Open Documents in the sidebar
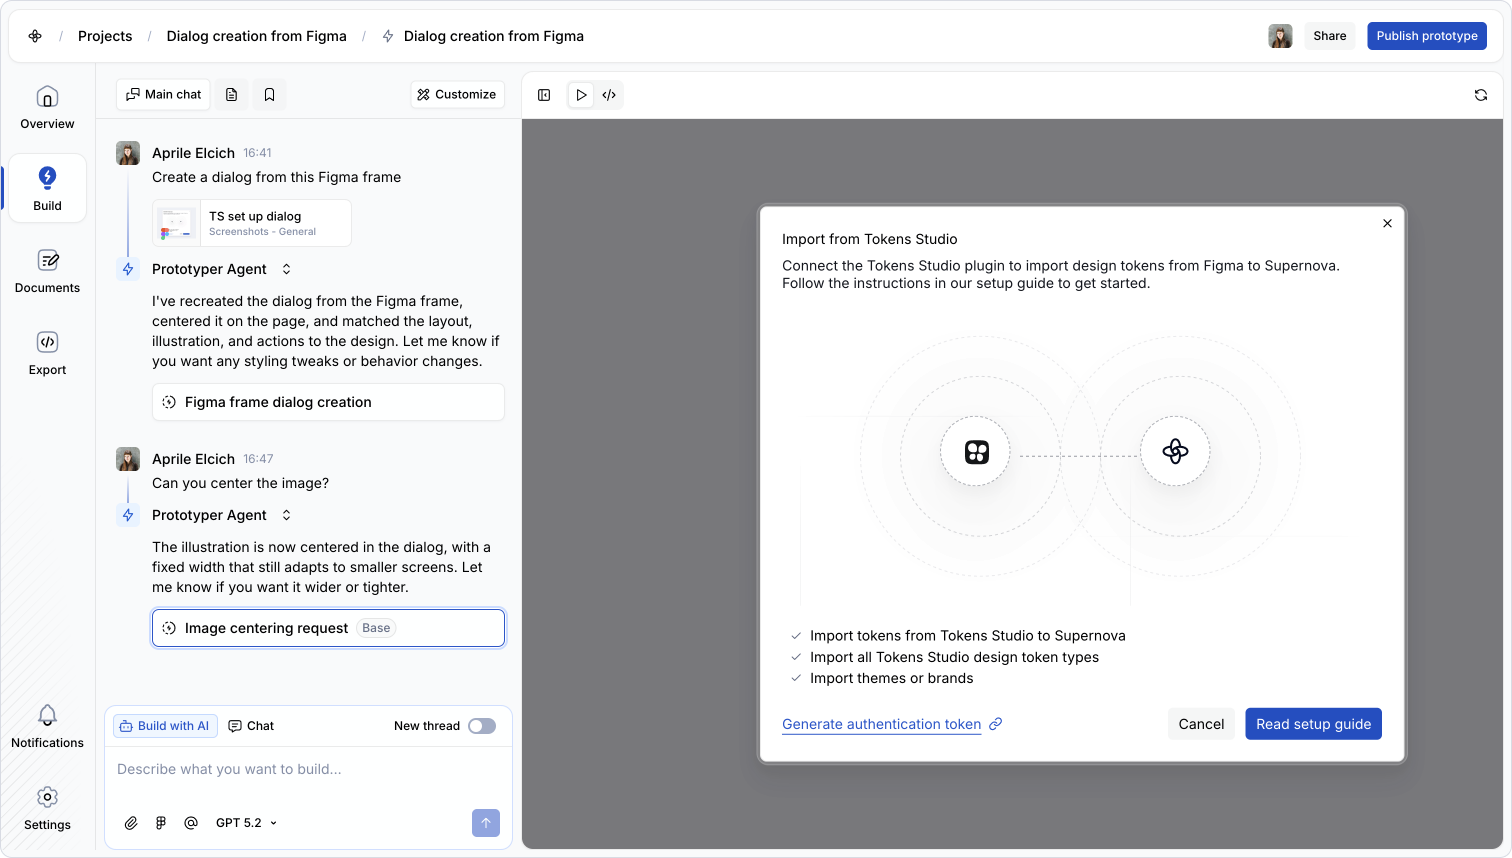Viewport: 1512px width, 858px height. (47, 270)
